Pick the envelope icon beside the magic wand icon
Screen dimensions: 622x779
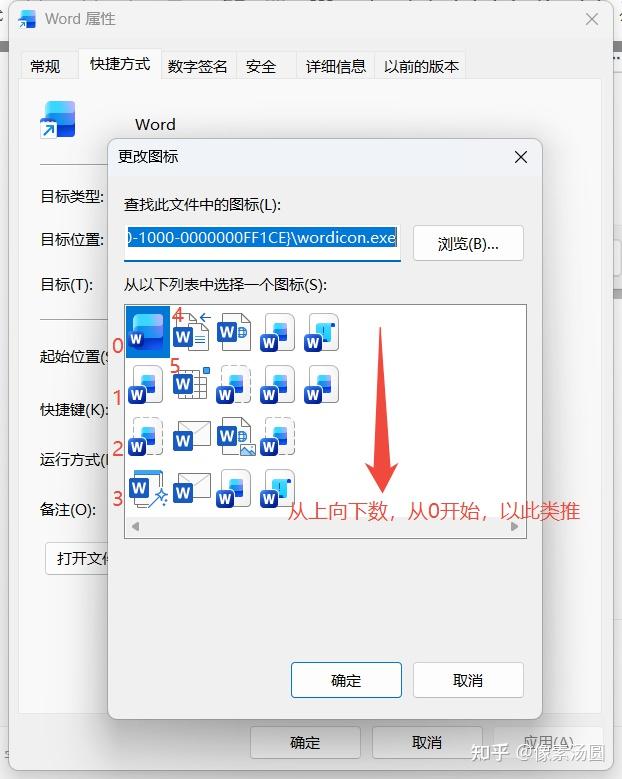pyautogui.click(x=192, y=488)
